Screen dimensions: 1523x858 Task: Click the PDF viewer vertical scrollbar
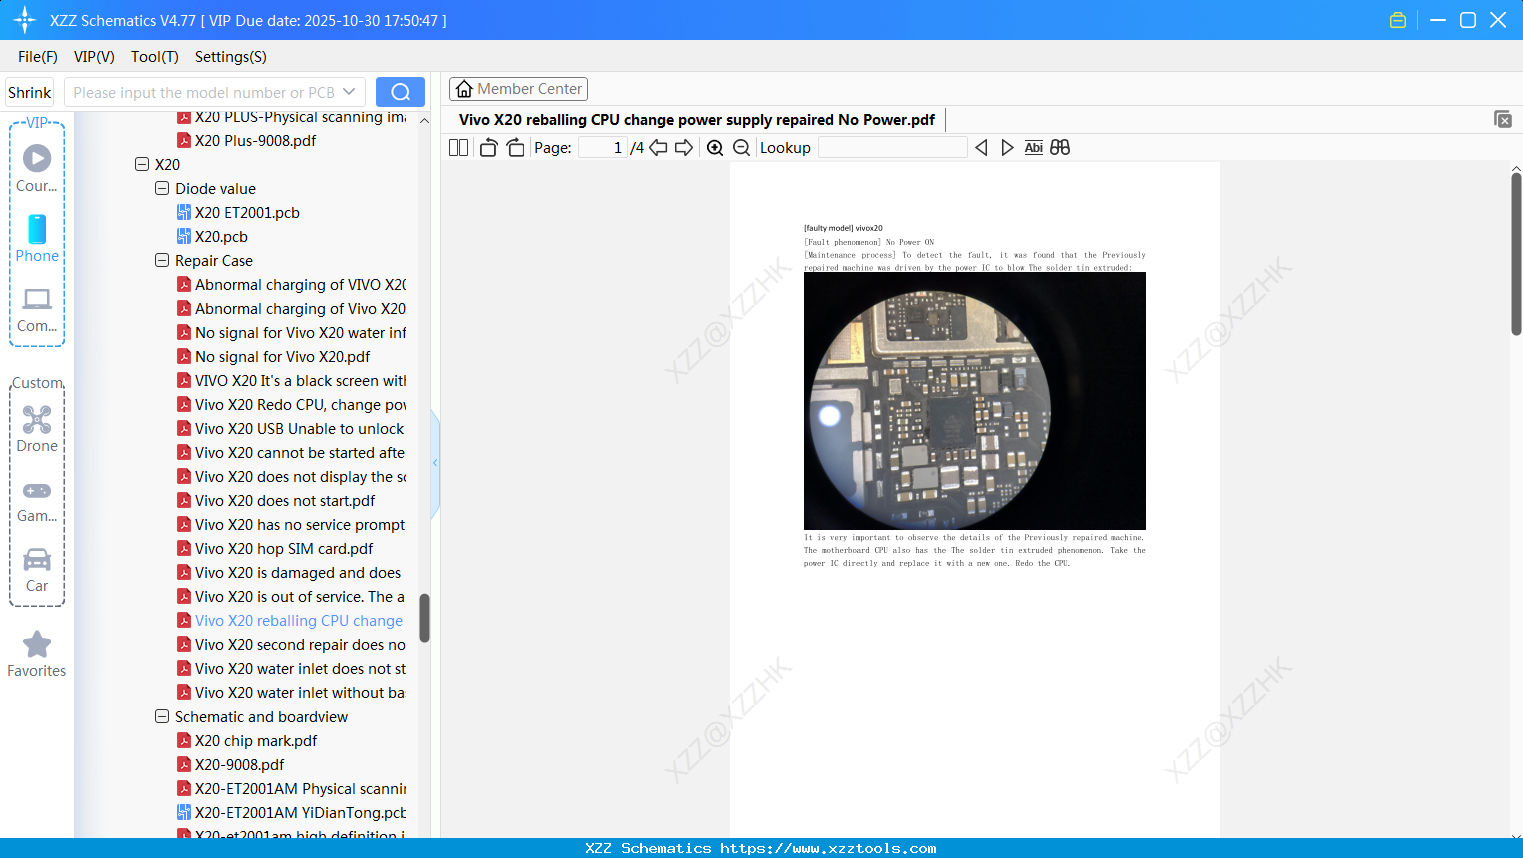click(1516, 254)
